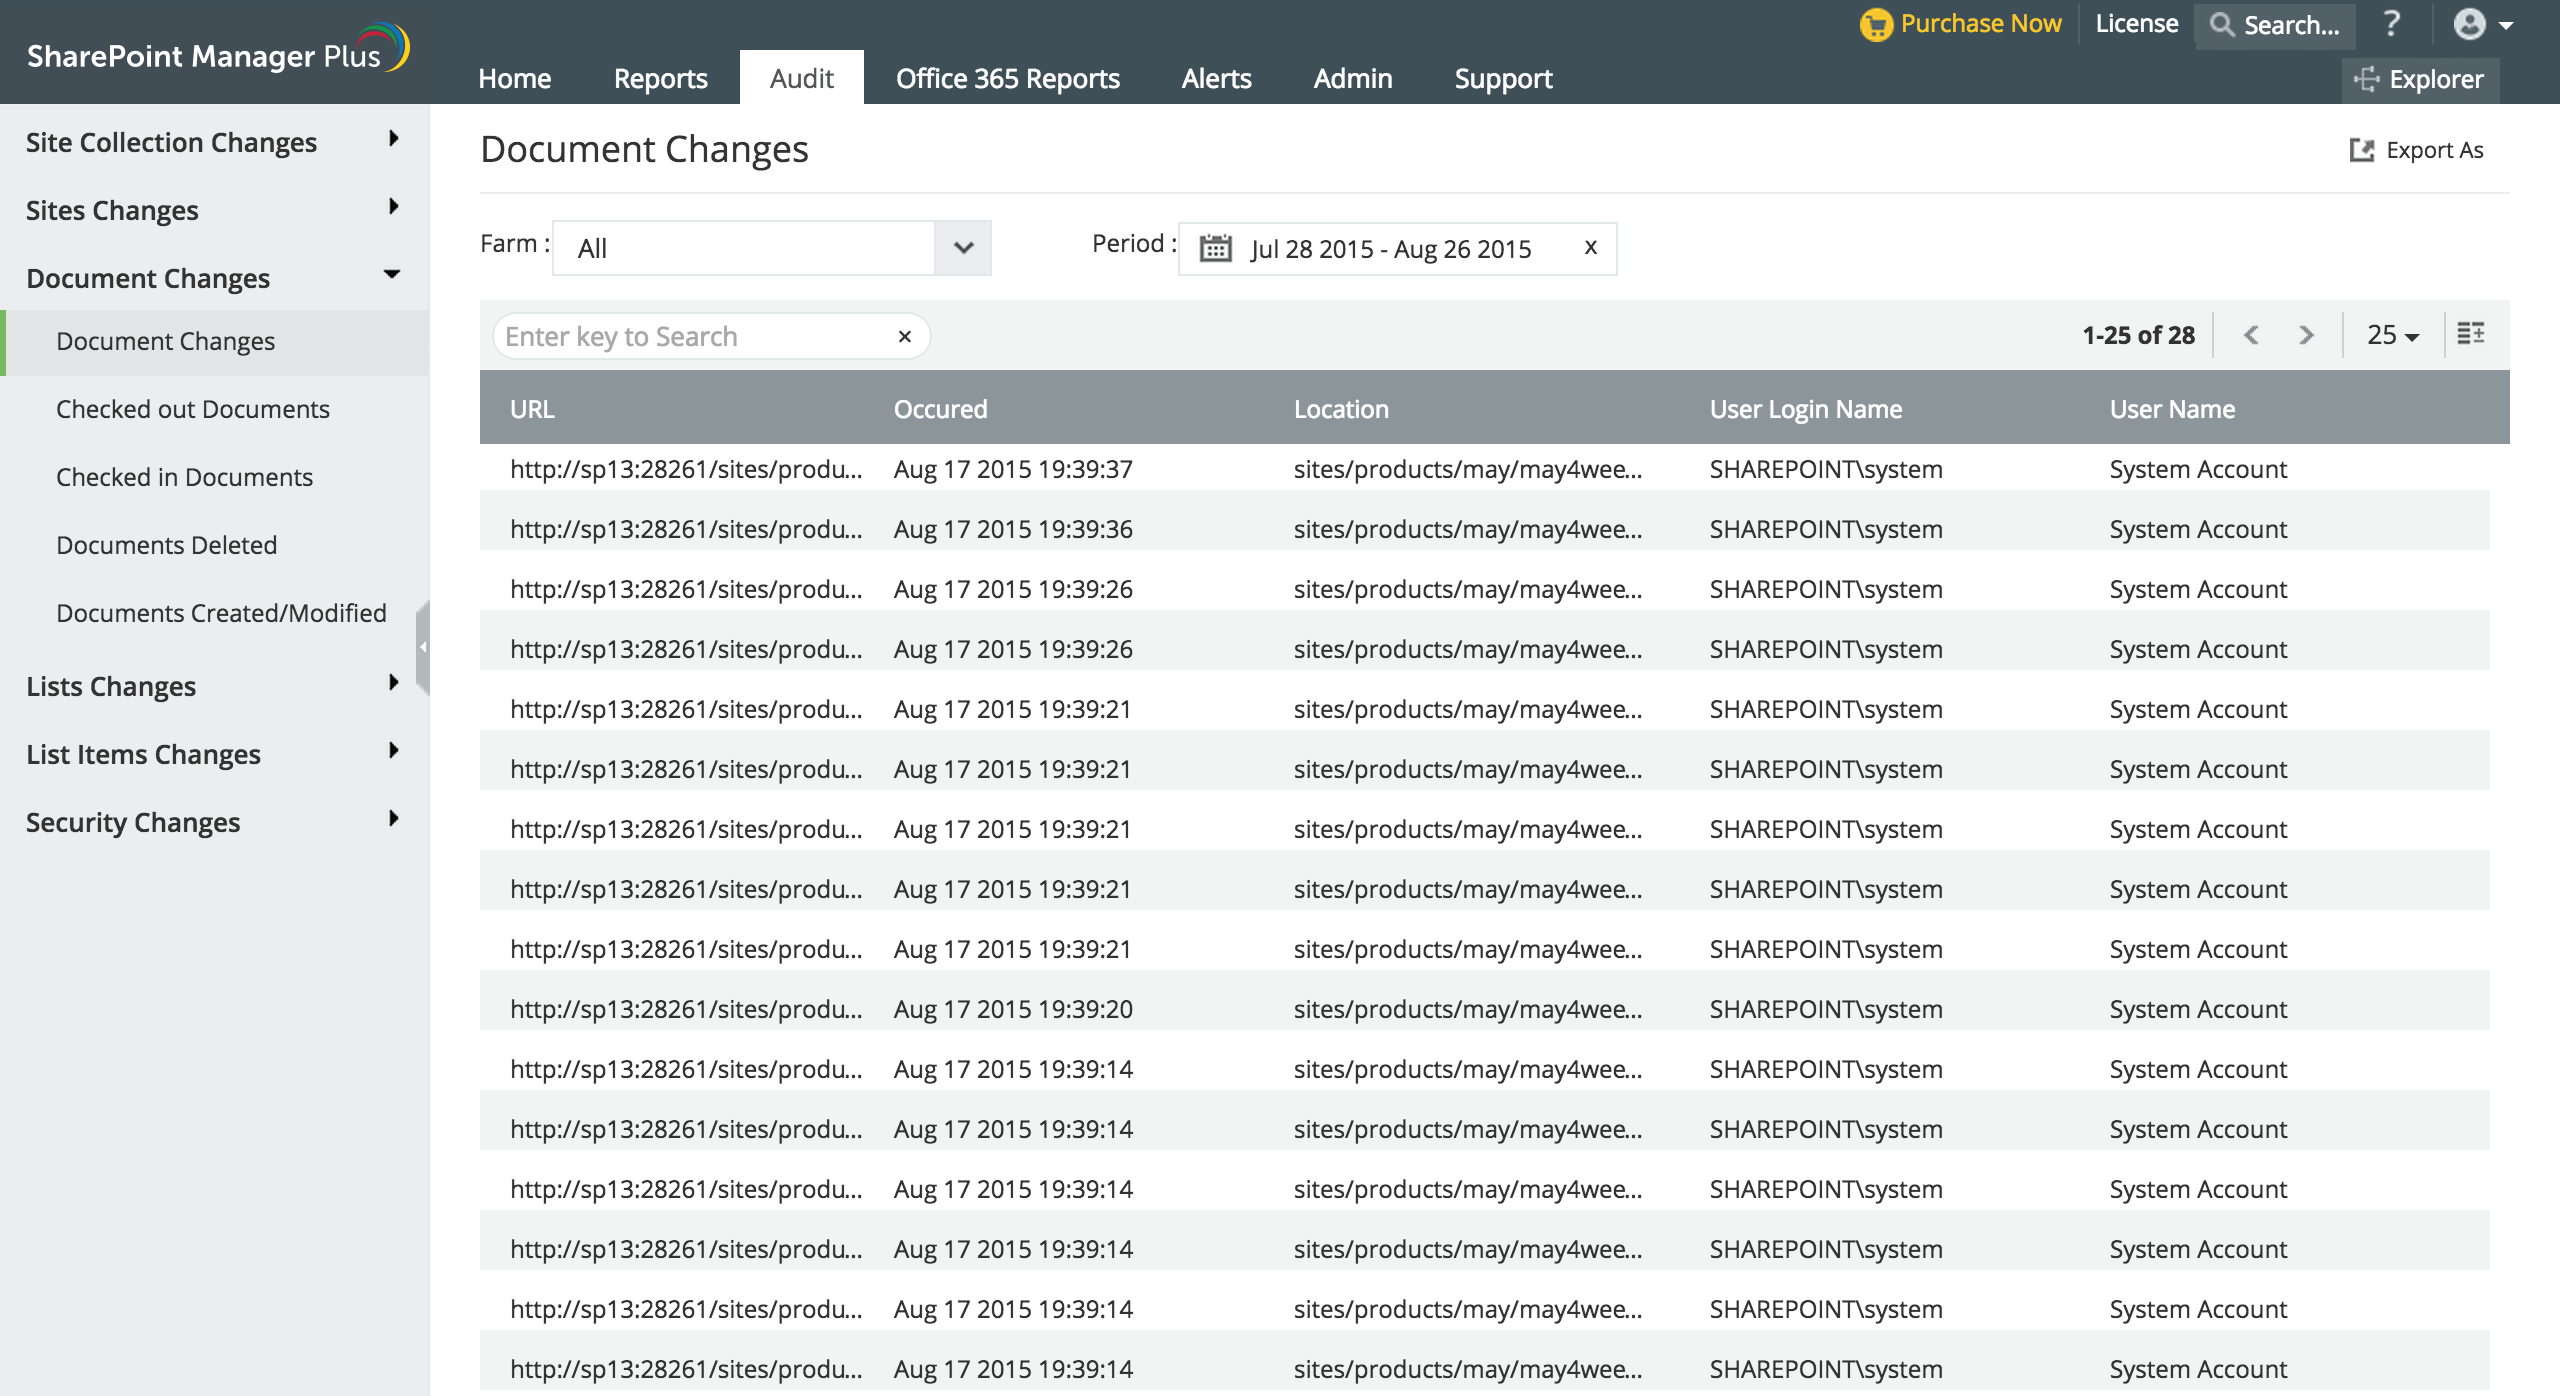Click the Purchase Now cart icon
Image resolution: width=2560 pixels, height=1396 pixels.
[1876, 24]
